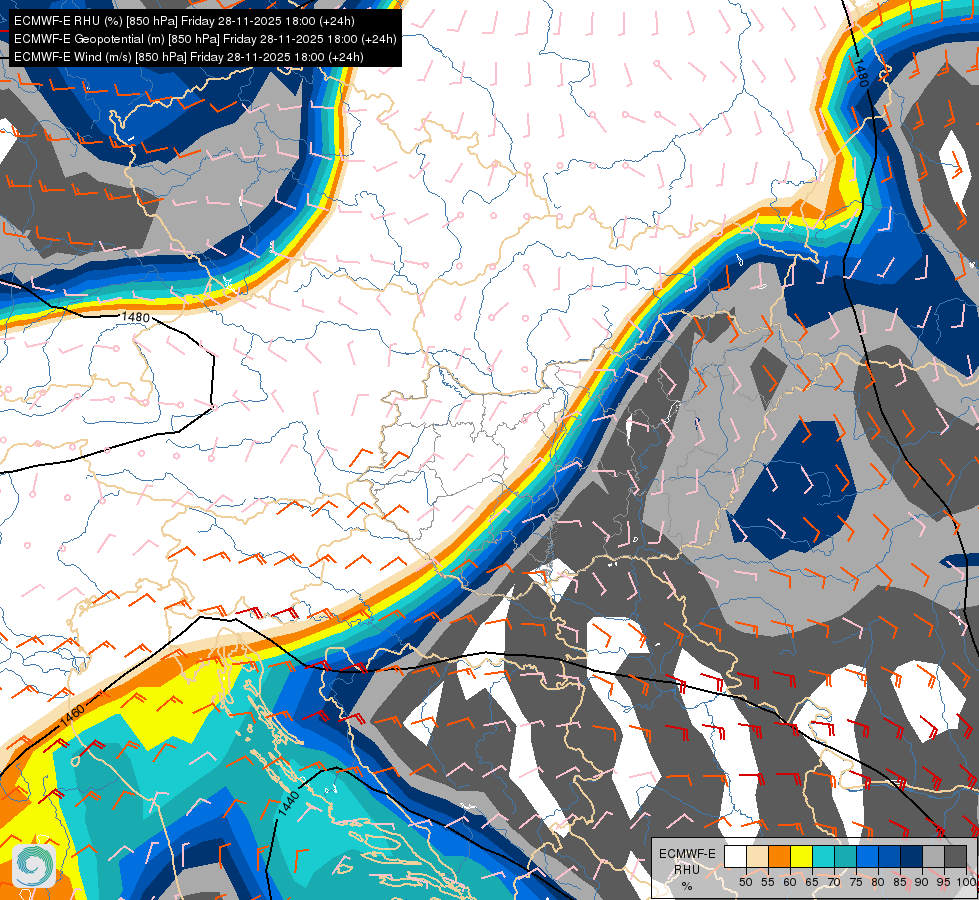
Task: Click the yellow 60-65% legend swatch
Action: coord(802,856)
